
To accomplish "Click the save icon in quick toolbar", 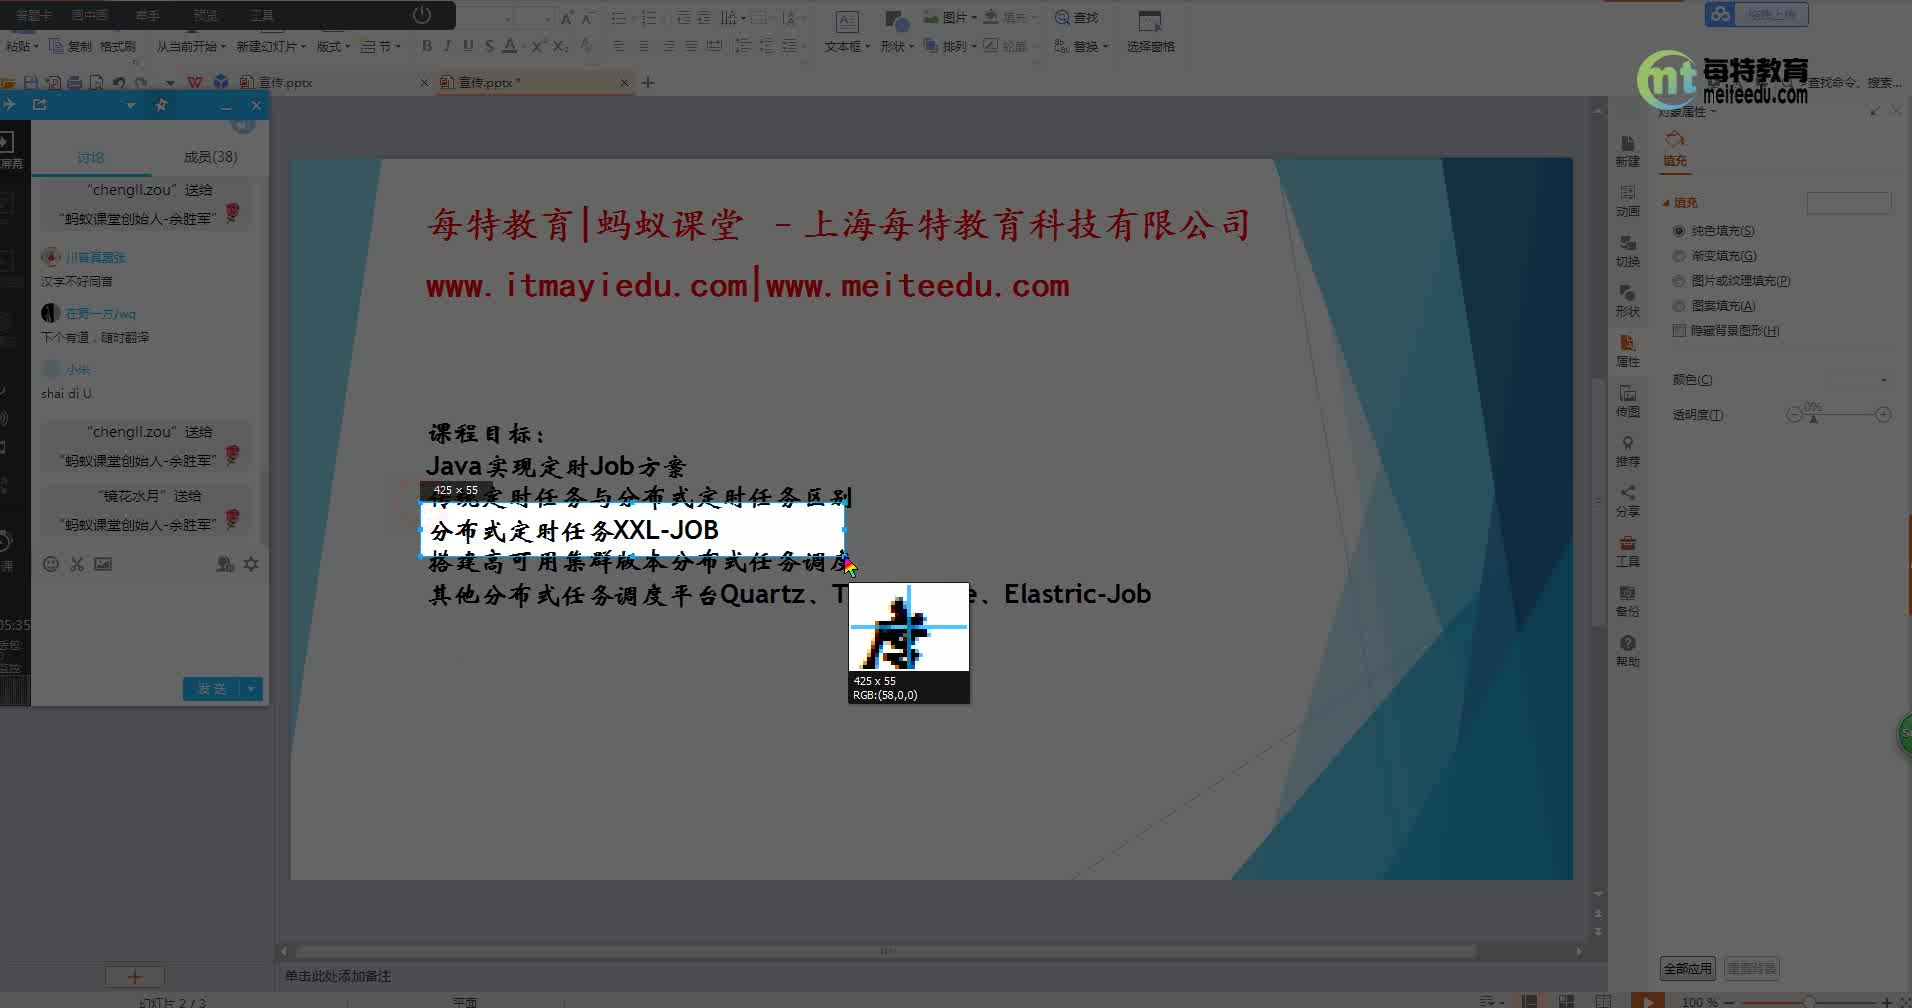I will [x=31, y=82].
